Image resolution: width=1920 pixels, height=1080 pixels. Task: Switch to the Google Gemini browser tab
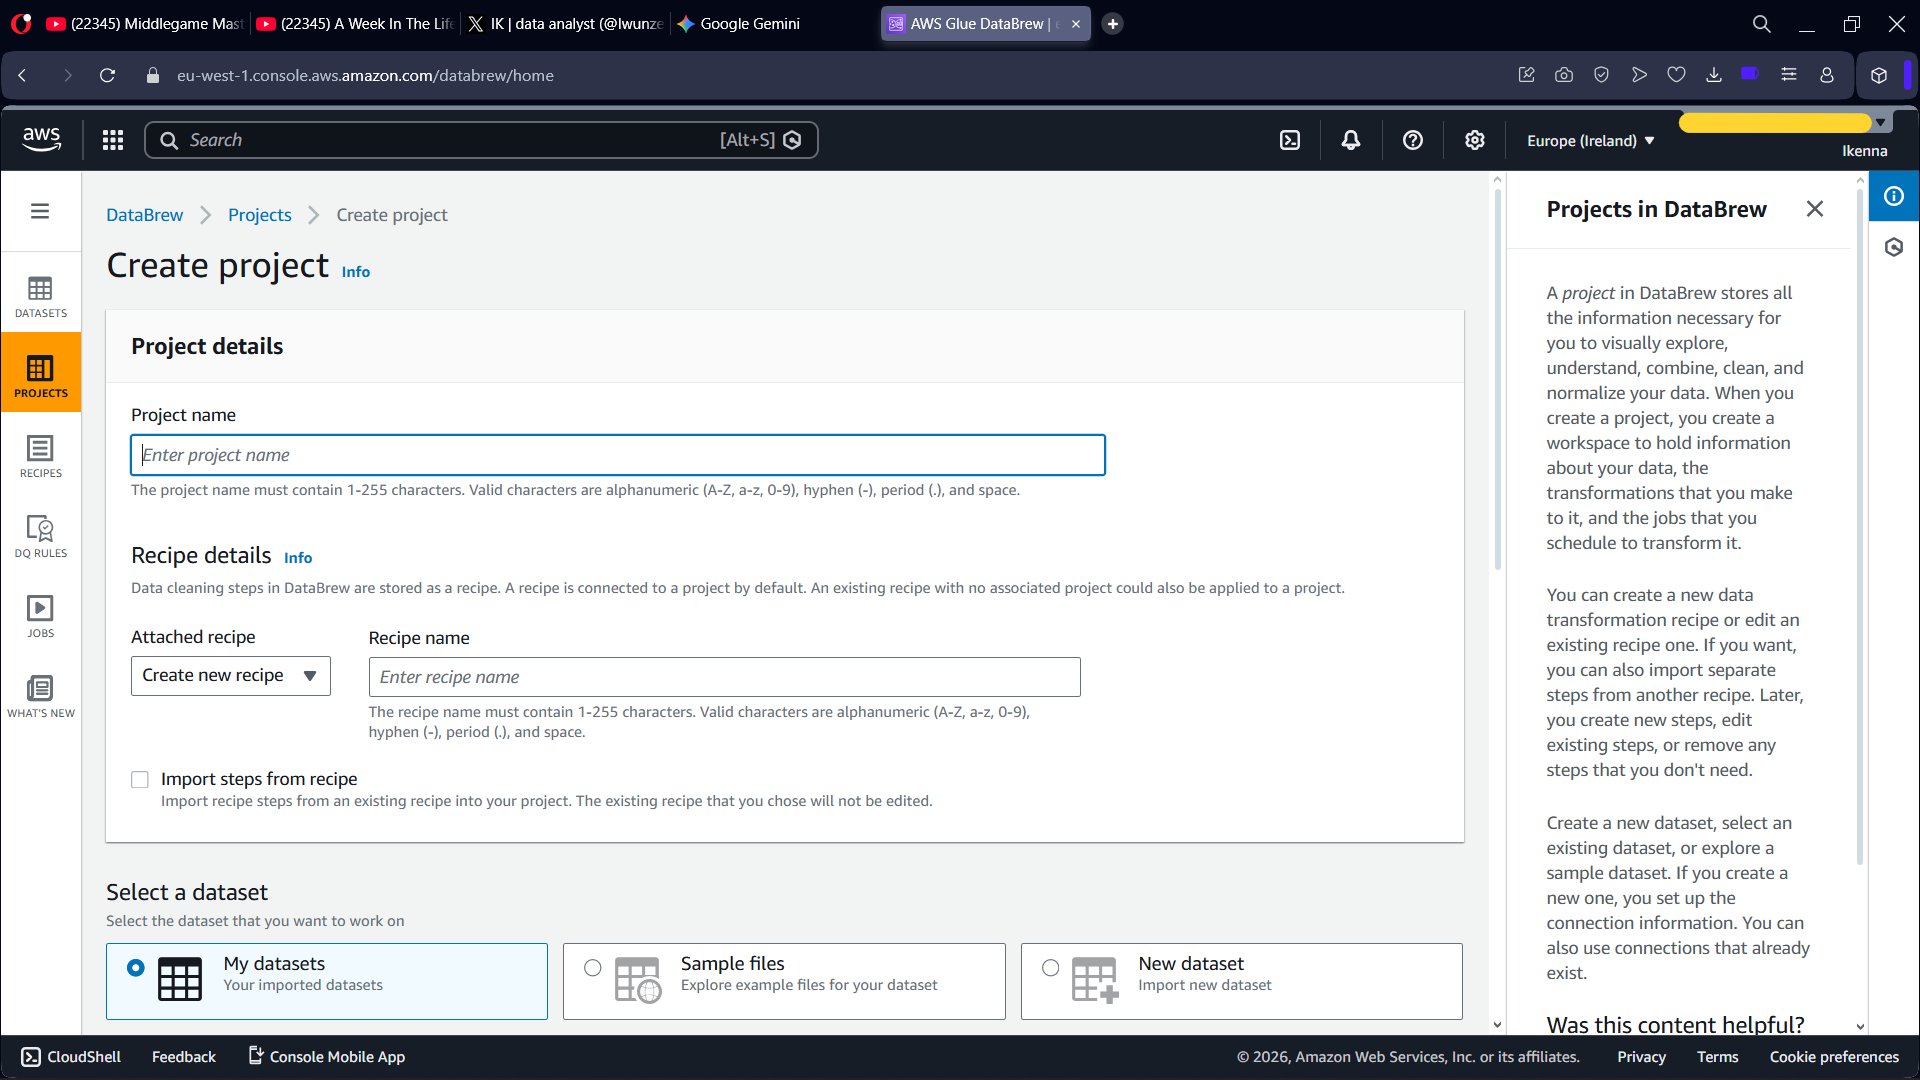click(x=740, y=24)
